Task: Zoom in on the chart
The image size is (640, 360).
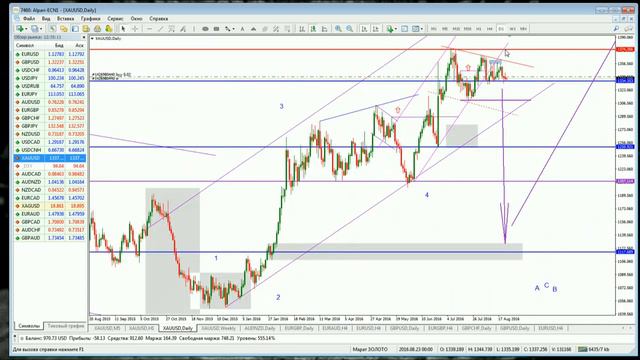Action: pyautogui.click(x=338, y=29)
